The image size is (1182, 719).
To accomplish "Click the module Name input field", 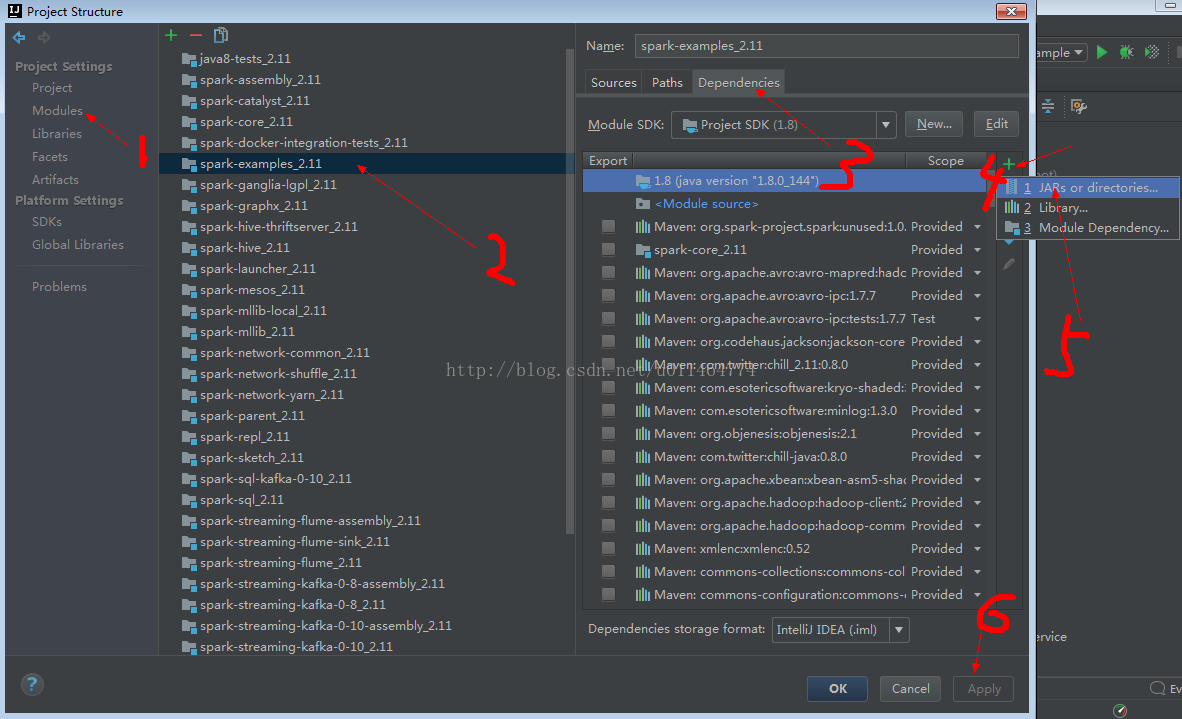I will pos(826,46).
